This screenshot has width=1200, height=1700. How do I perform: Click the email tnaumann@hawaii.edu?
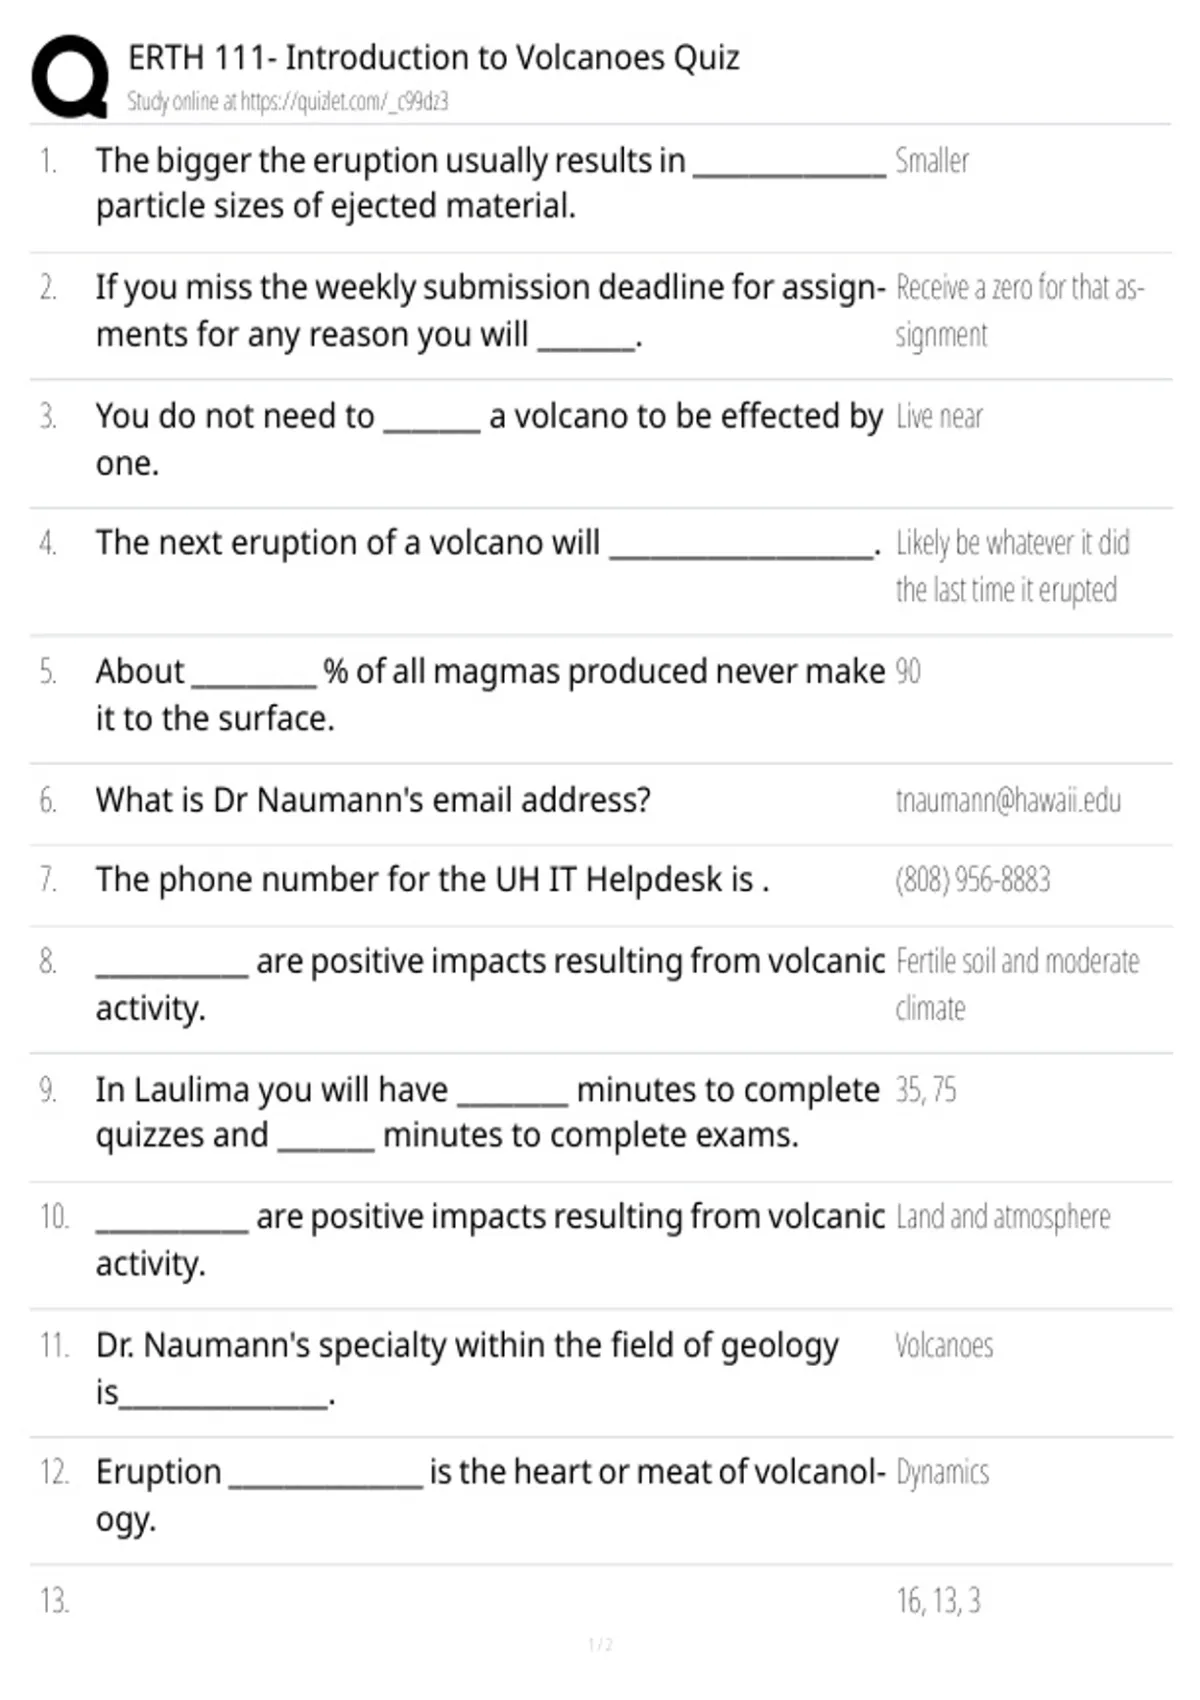(x=1008, y=800)
